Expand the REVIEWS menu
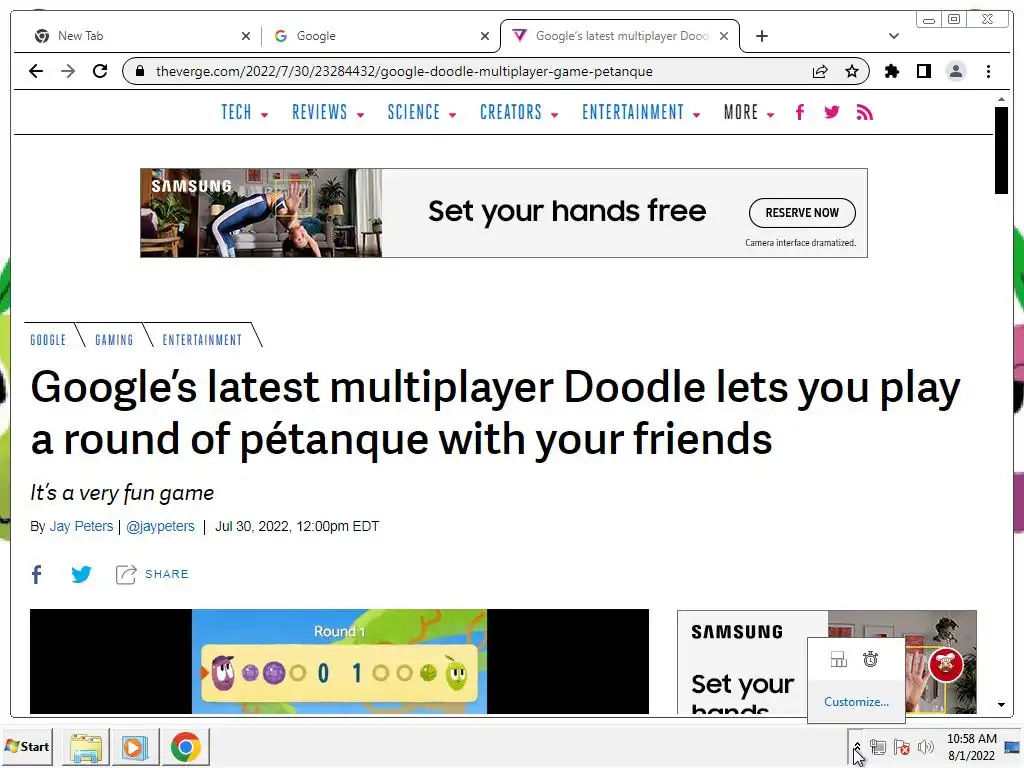Viewport: 1024px width, 768px height. coord(328,112)
